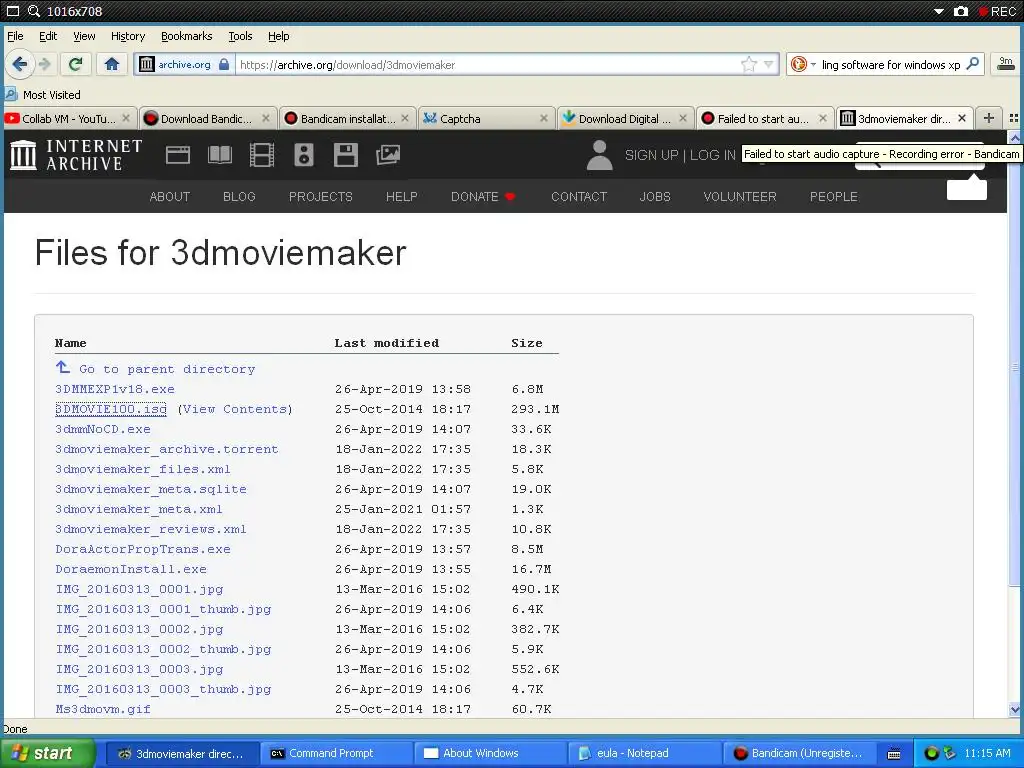
Task: Open the Texts book icon
Action: click(x=219, y=155)
